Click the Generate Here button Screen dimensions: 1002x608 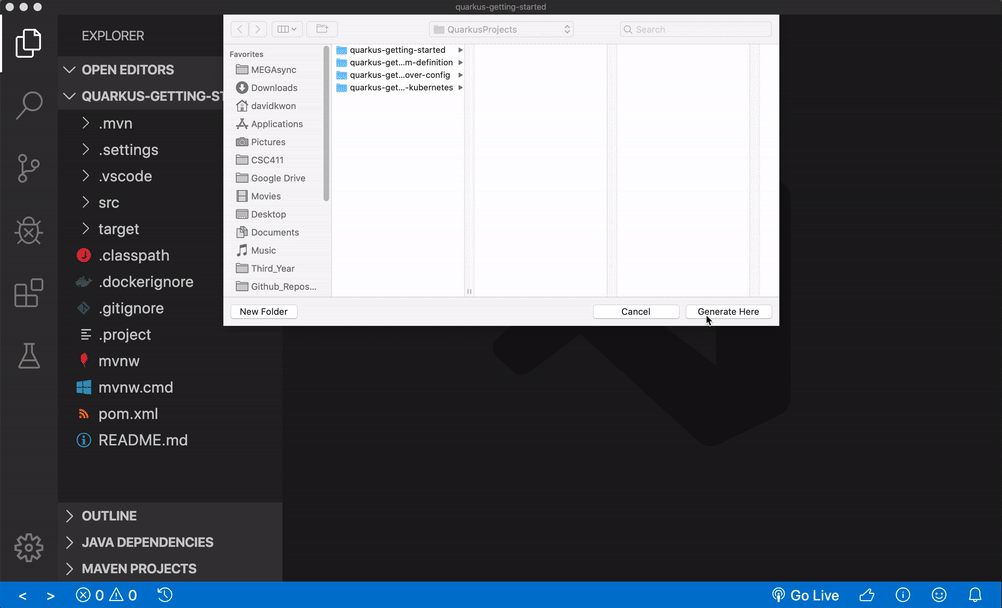pyautogui.click(x=728, y=312)
